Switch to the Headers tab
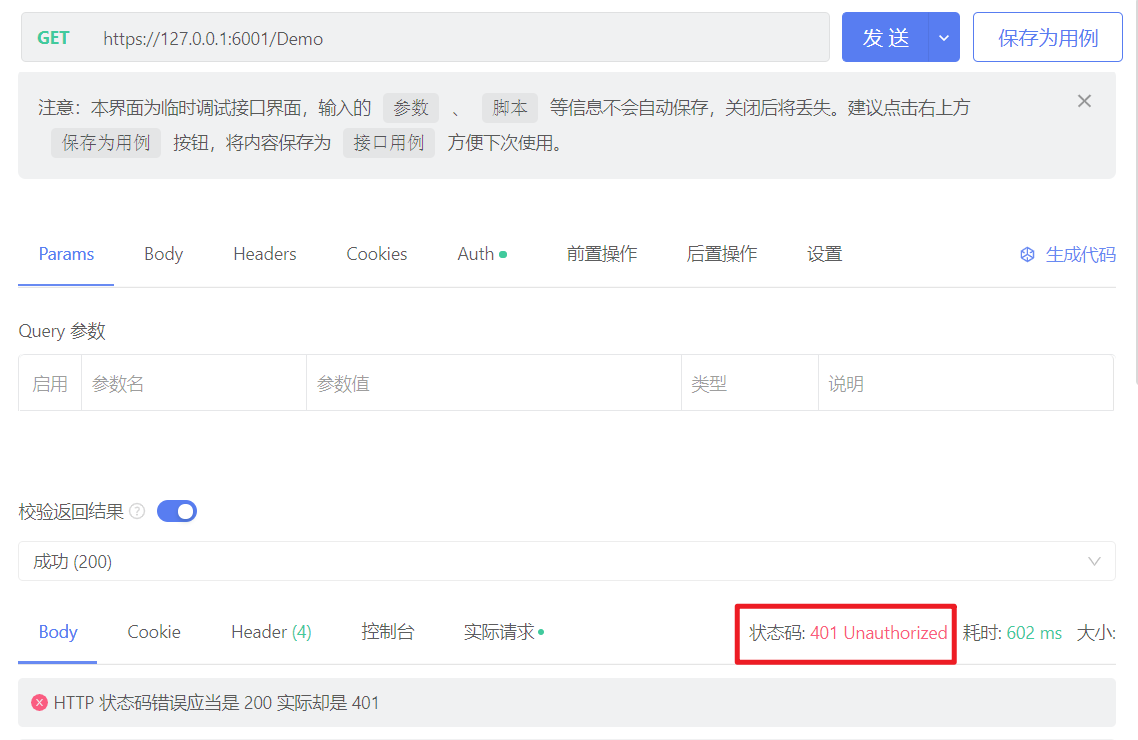 pos(264,254)
